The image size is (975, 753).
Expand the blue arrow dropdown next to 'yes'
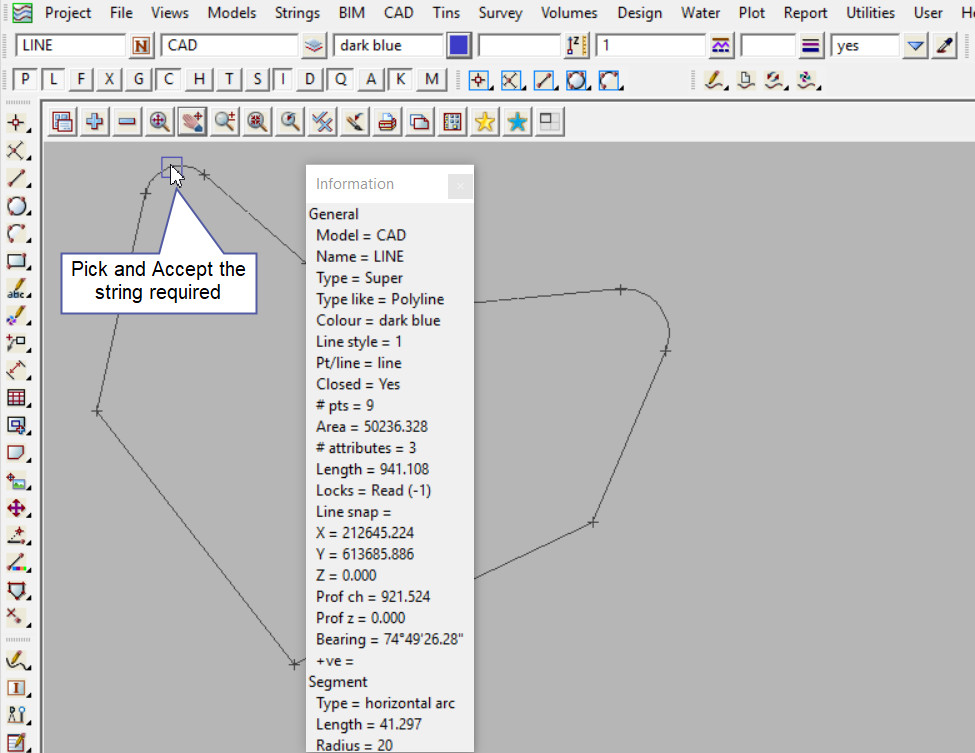(x=915, y=46)
